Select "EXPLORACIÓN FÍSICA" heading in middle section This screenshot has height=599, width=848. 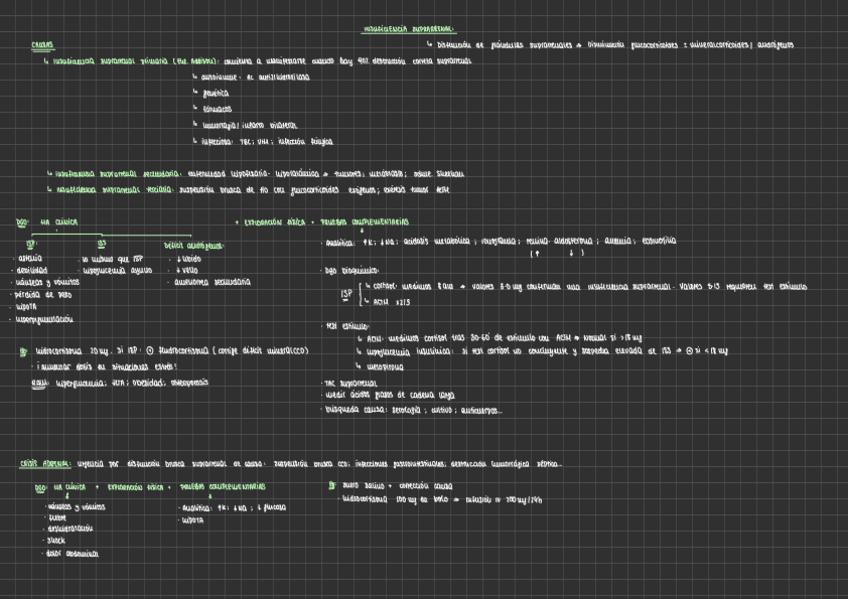pos(274,222)
